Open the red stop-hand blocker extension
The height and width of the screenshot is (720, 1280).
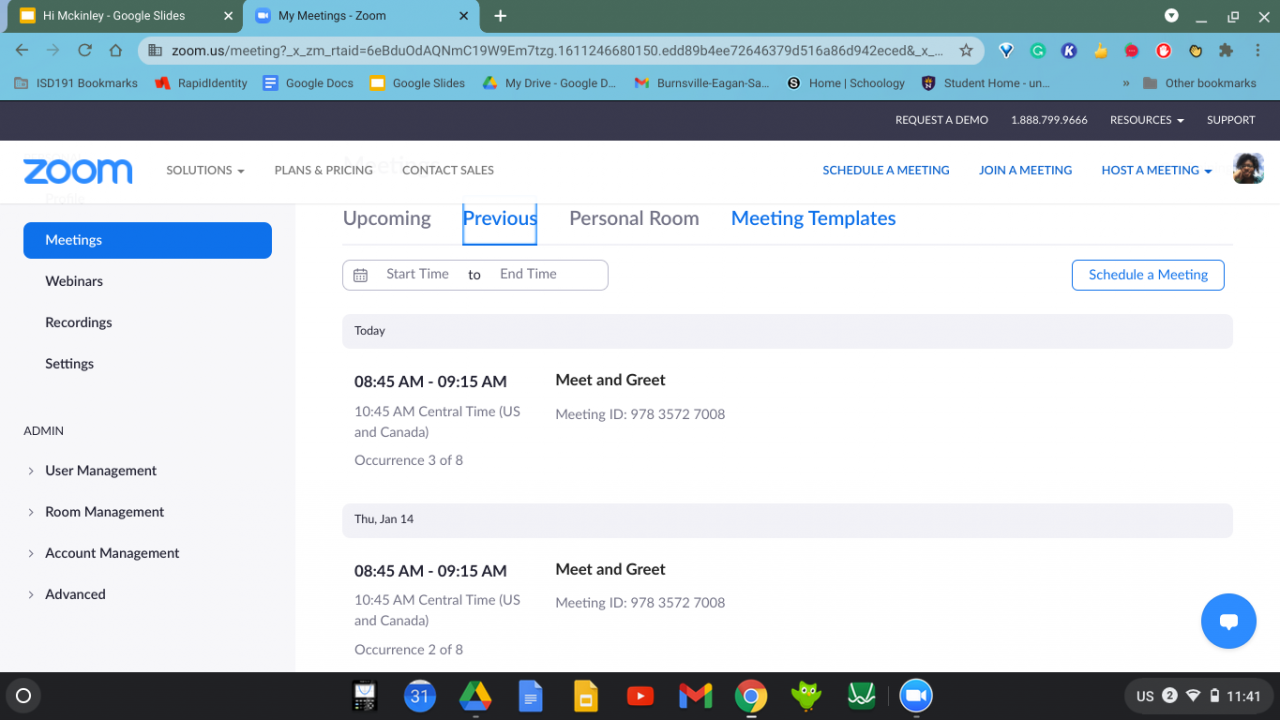(1164, 50)
